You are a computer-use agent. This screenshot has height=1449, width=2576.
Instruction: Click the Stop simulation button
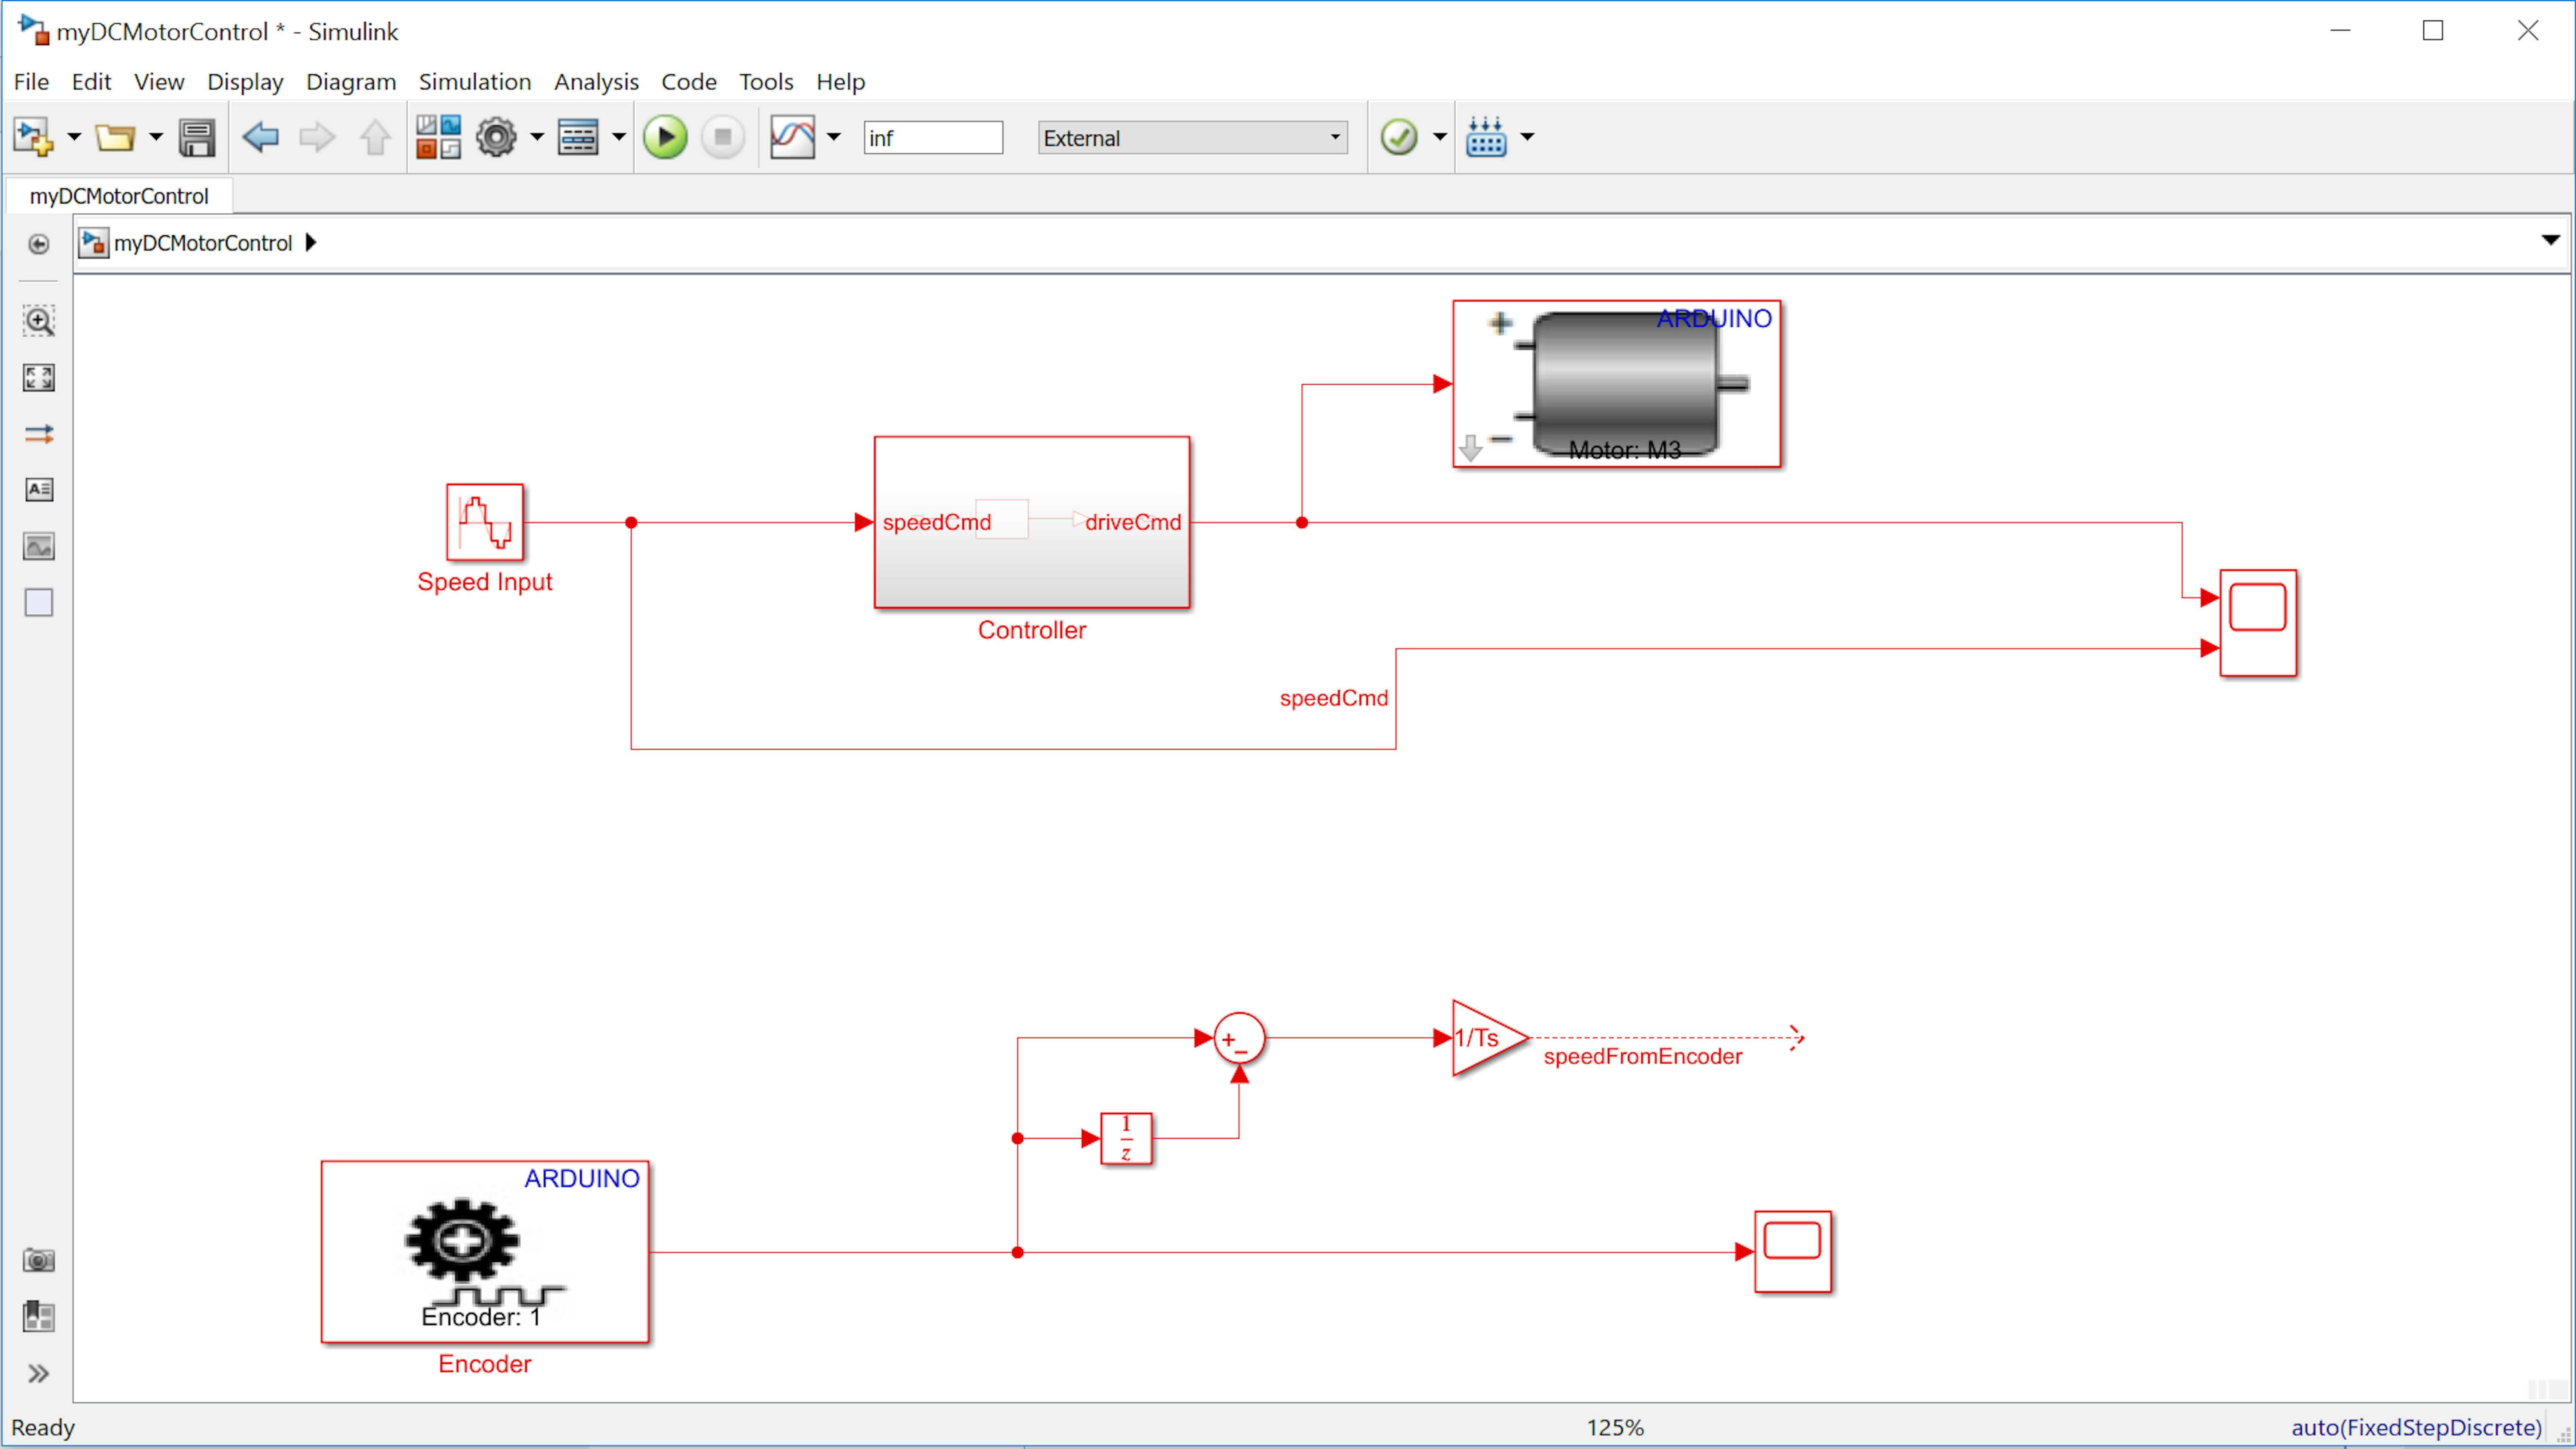[723, 137]
